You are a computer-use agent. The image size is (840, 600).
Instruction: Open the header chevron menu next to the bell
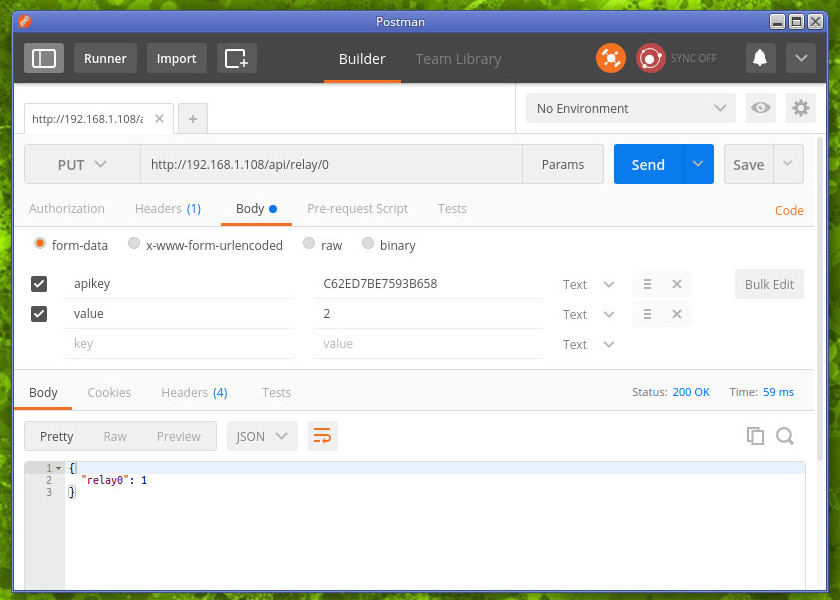[x=801, y=58]
